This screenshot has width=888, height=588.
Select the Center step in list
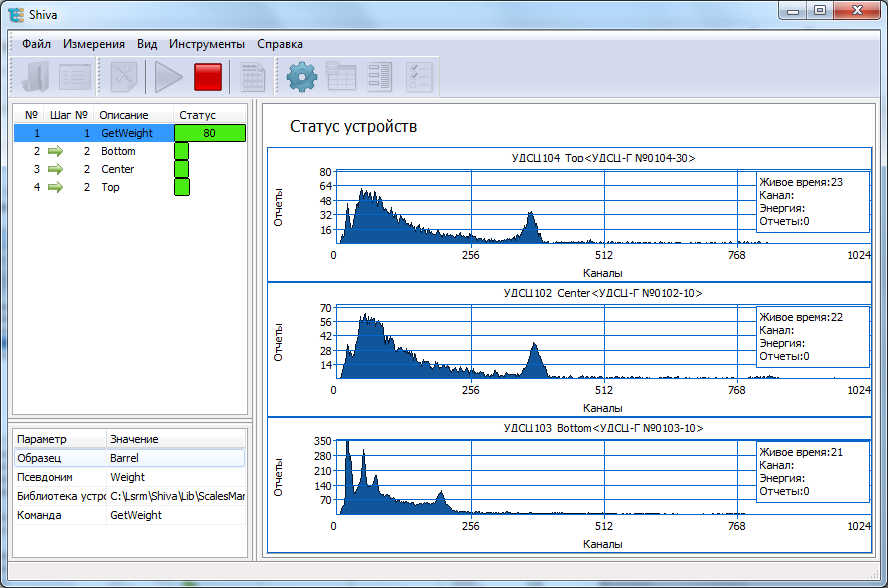click(x=117, y=169)
